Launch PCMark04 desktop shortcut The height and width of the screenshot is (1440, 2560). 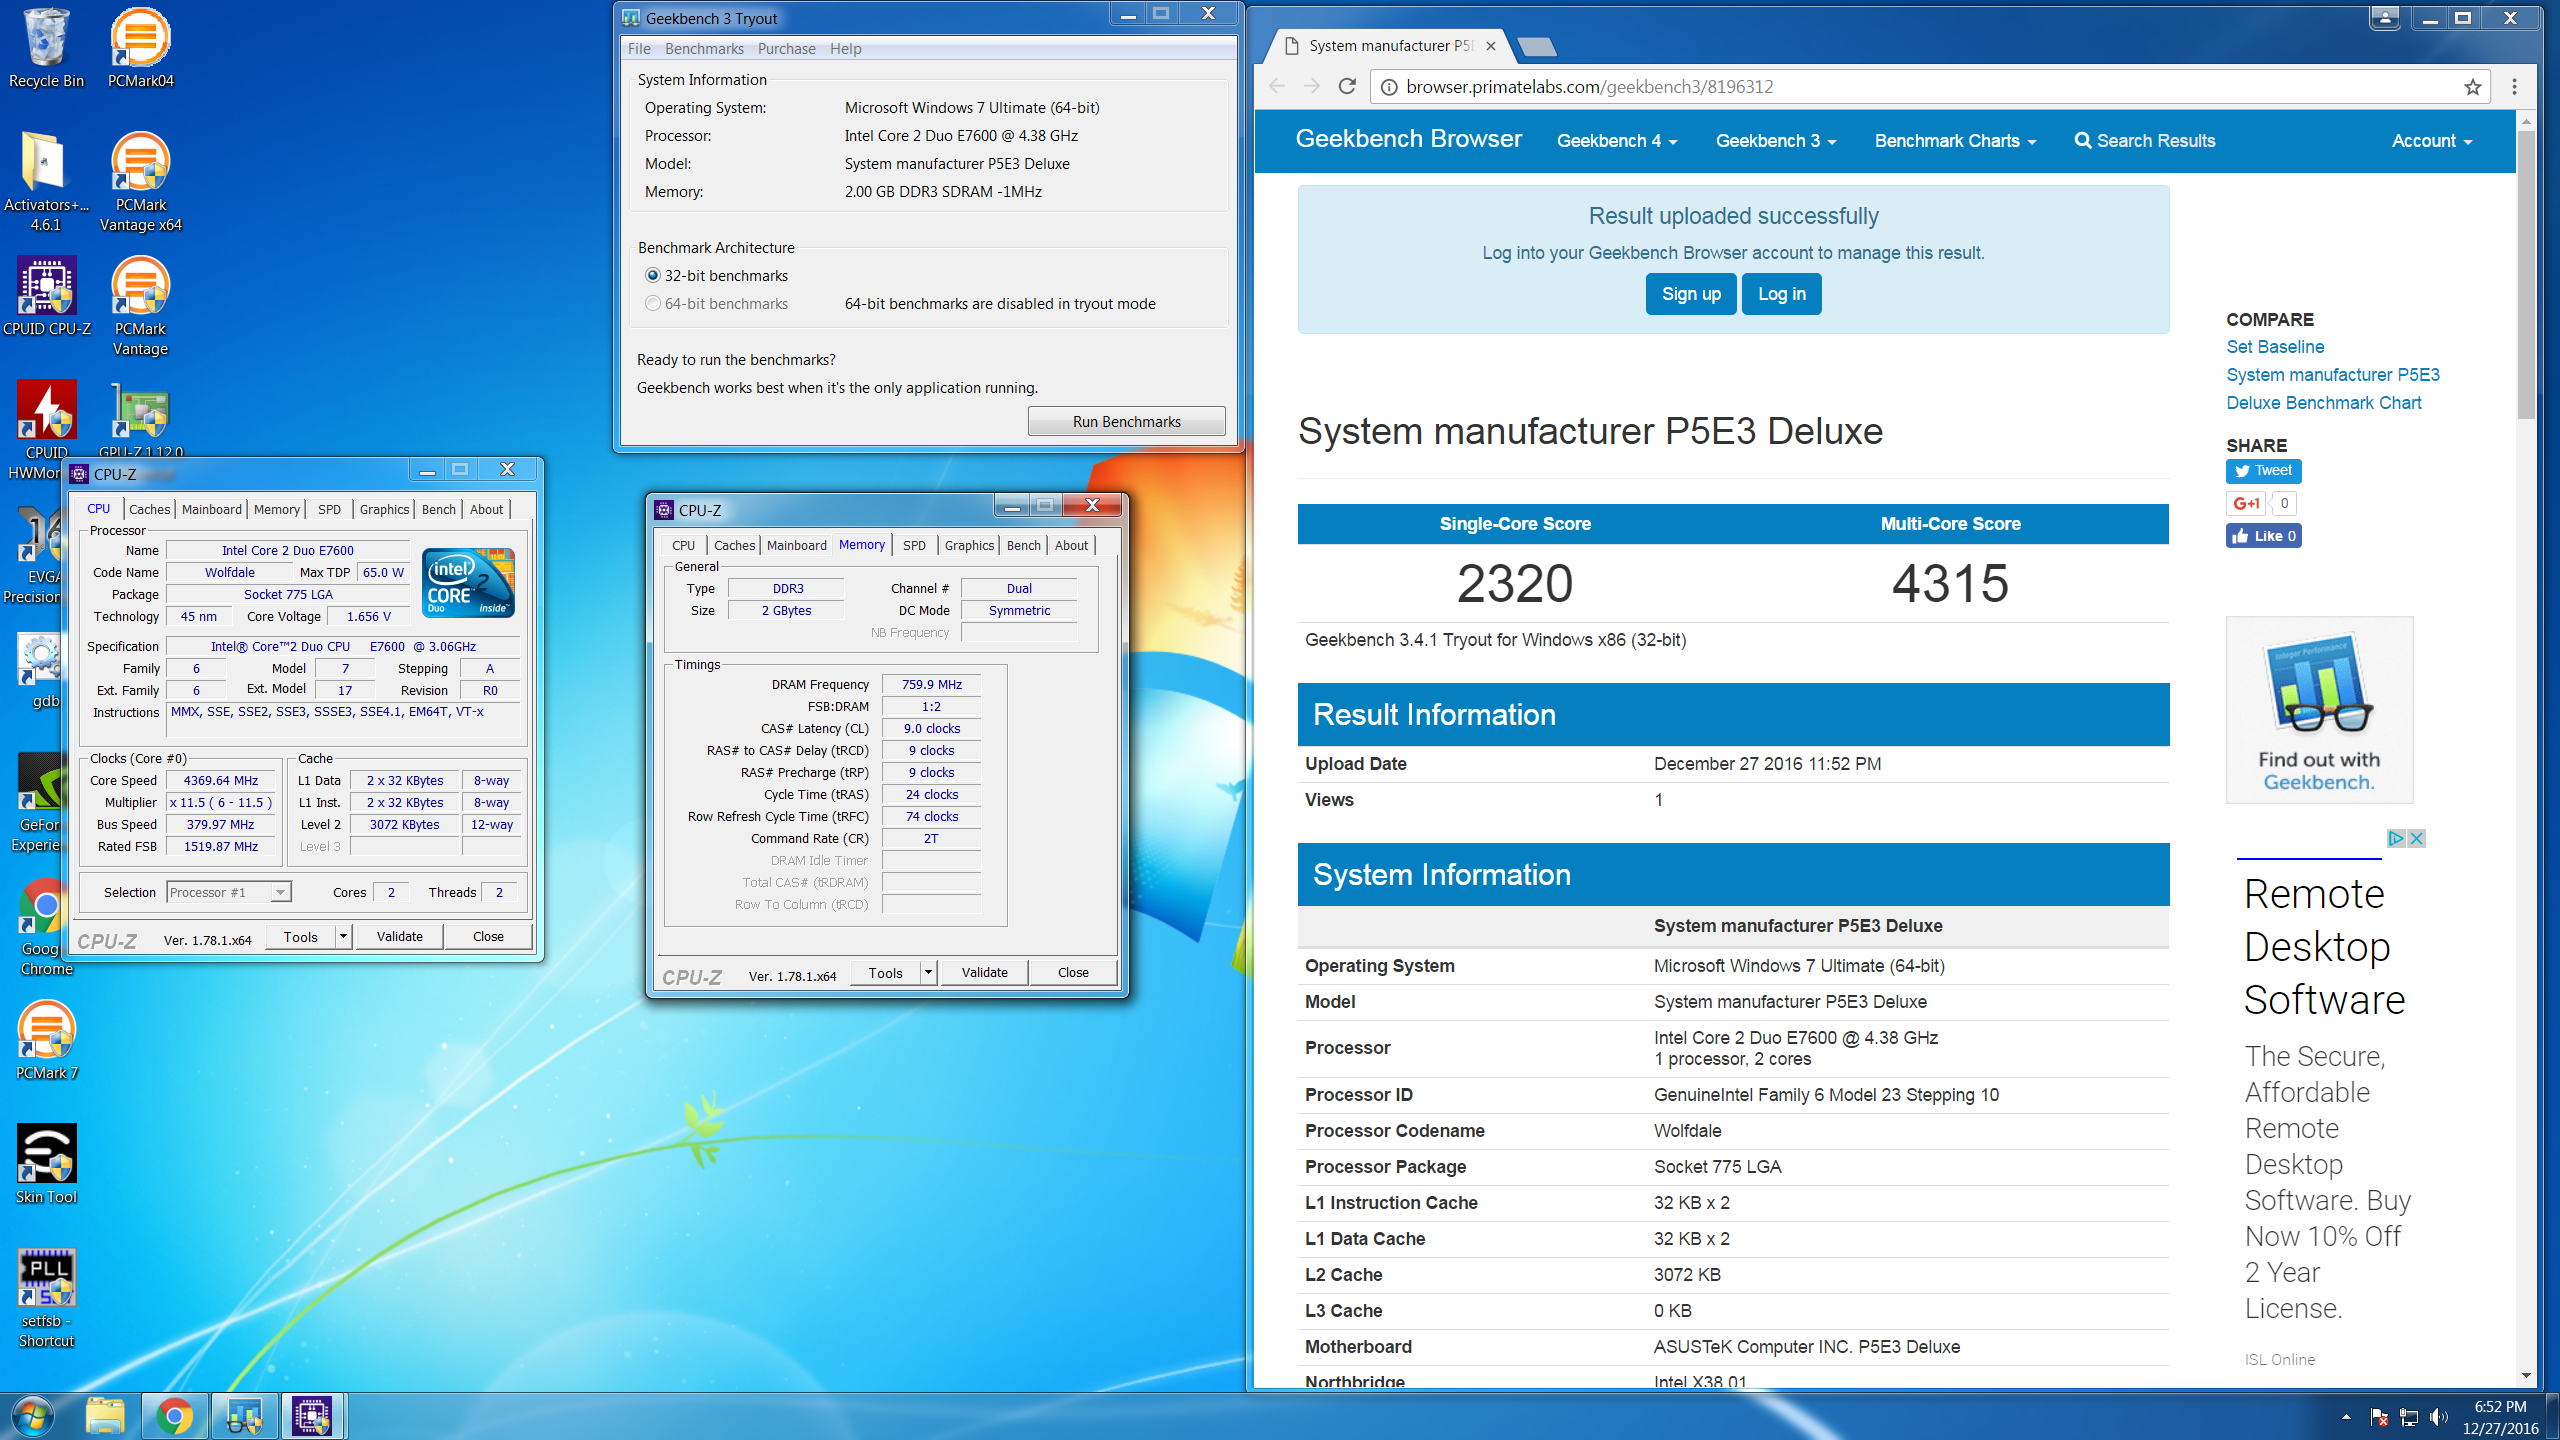click(140, 48)
